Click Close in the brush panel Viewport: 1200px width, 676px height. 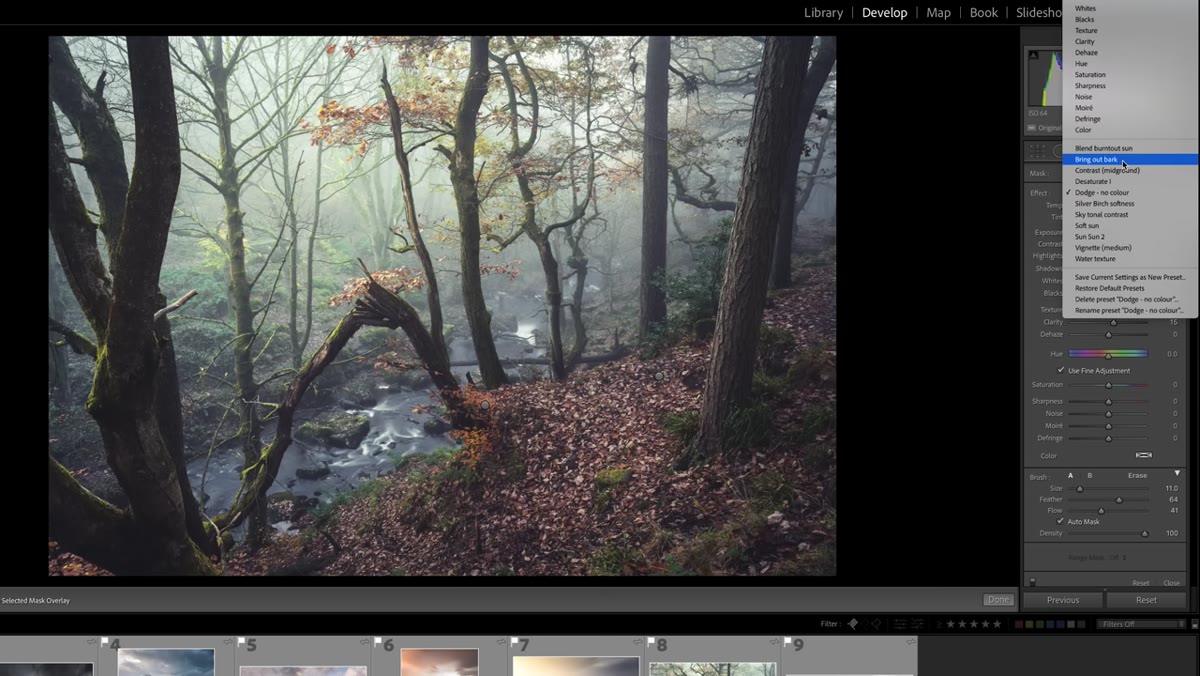1171,583
